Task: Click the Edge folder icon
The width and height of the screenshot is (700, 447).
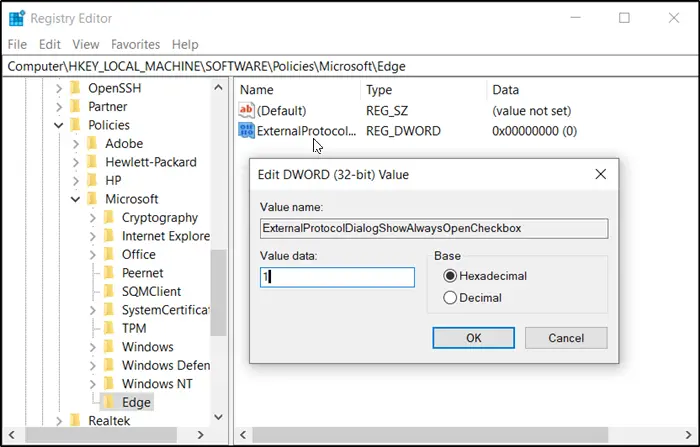Action: pyautogui.click(x=109, y=402)
